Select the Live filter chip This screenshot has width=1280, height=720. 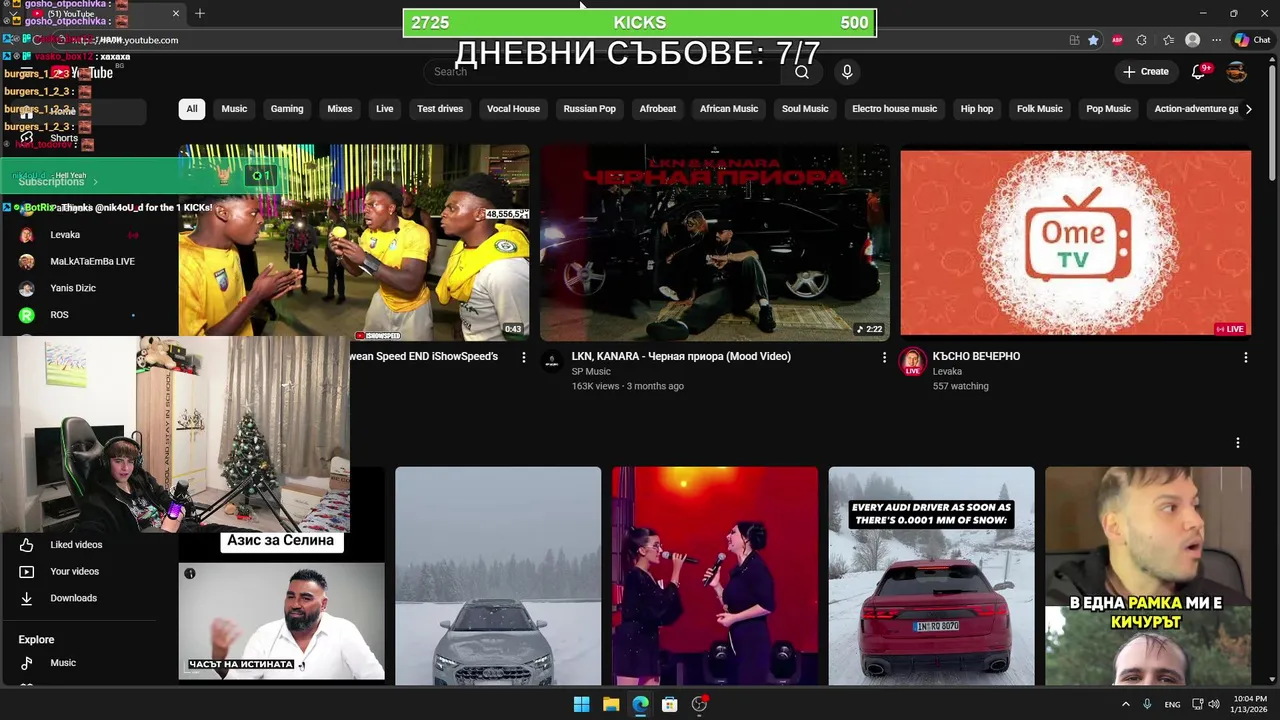click(x=385, y=109)
